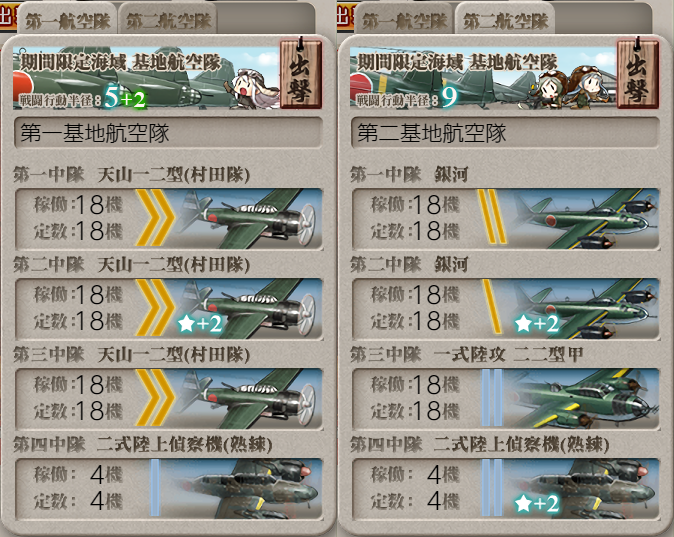
Task: Click fourth squadron recon plane with ★+2, right
Action: 582,488
